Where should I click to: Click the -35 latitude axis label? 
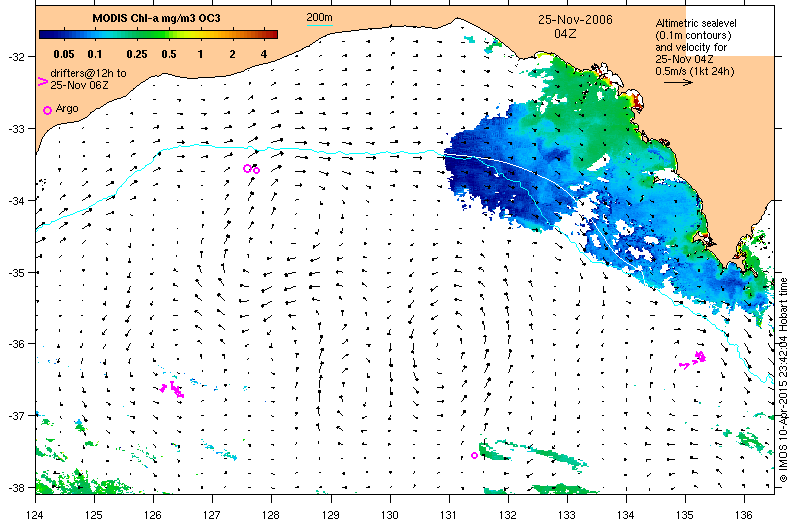click(x=15, y=273)
